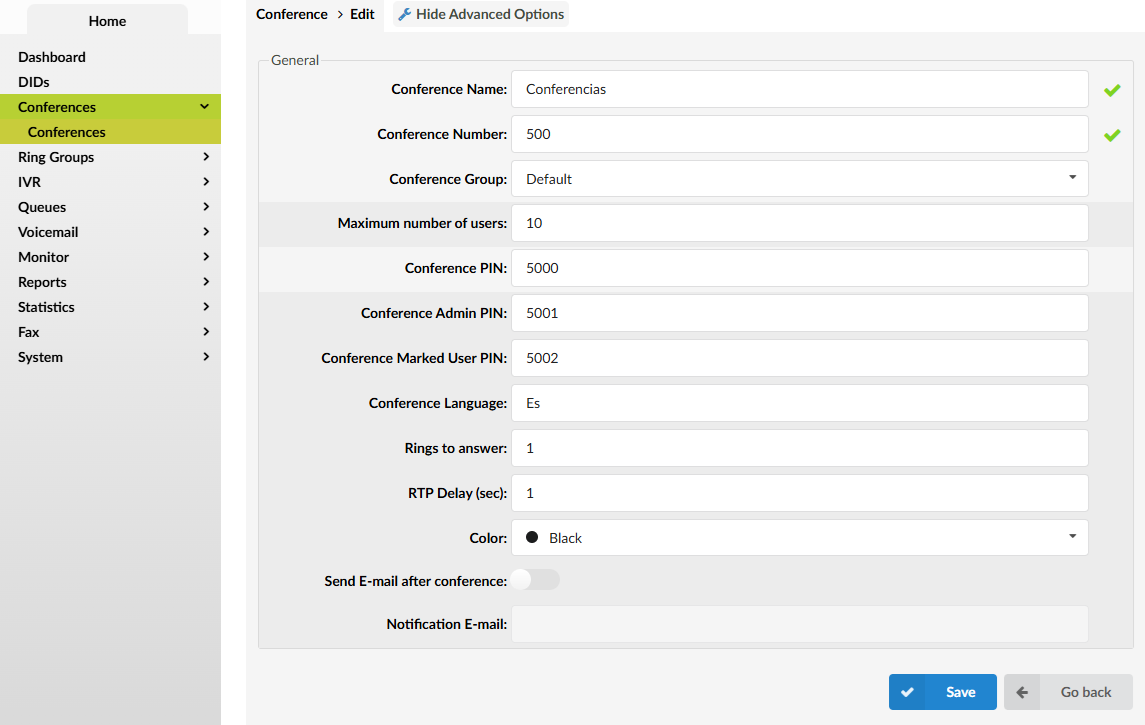Click the green checkmark next to Conference Name

(x=1111, y=90)
